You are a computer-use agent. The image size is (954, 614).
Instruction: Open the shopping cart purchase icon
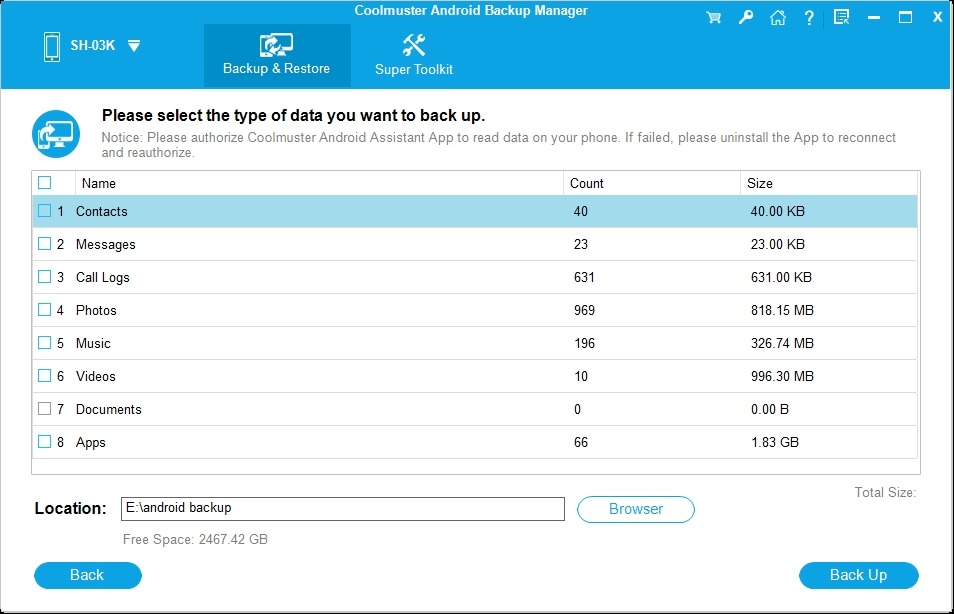point(714,17)
